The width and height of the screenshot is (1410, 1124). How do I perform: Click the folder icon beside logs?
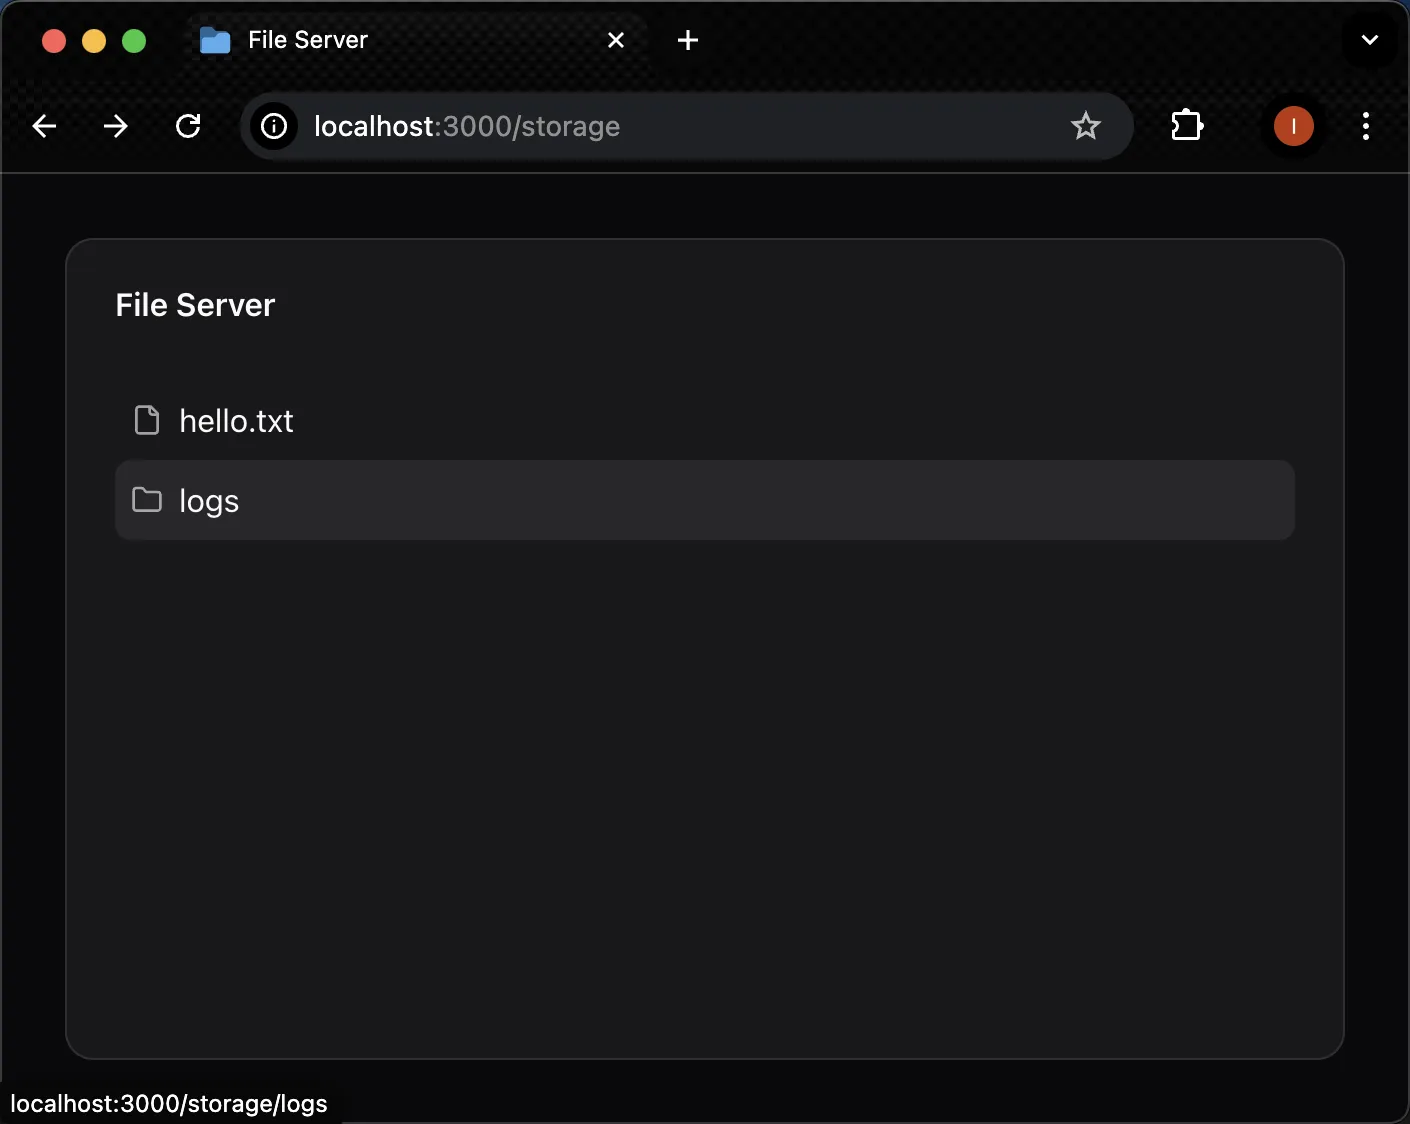[147, 499]
